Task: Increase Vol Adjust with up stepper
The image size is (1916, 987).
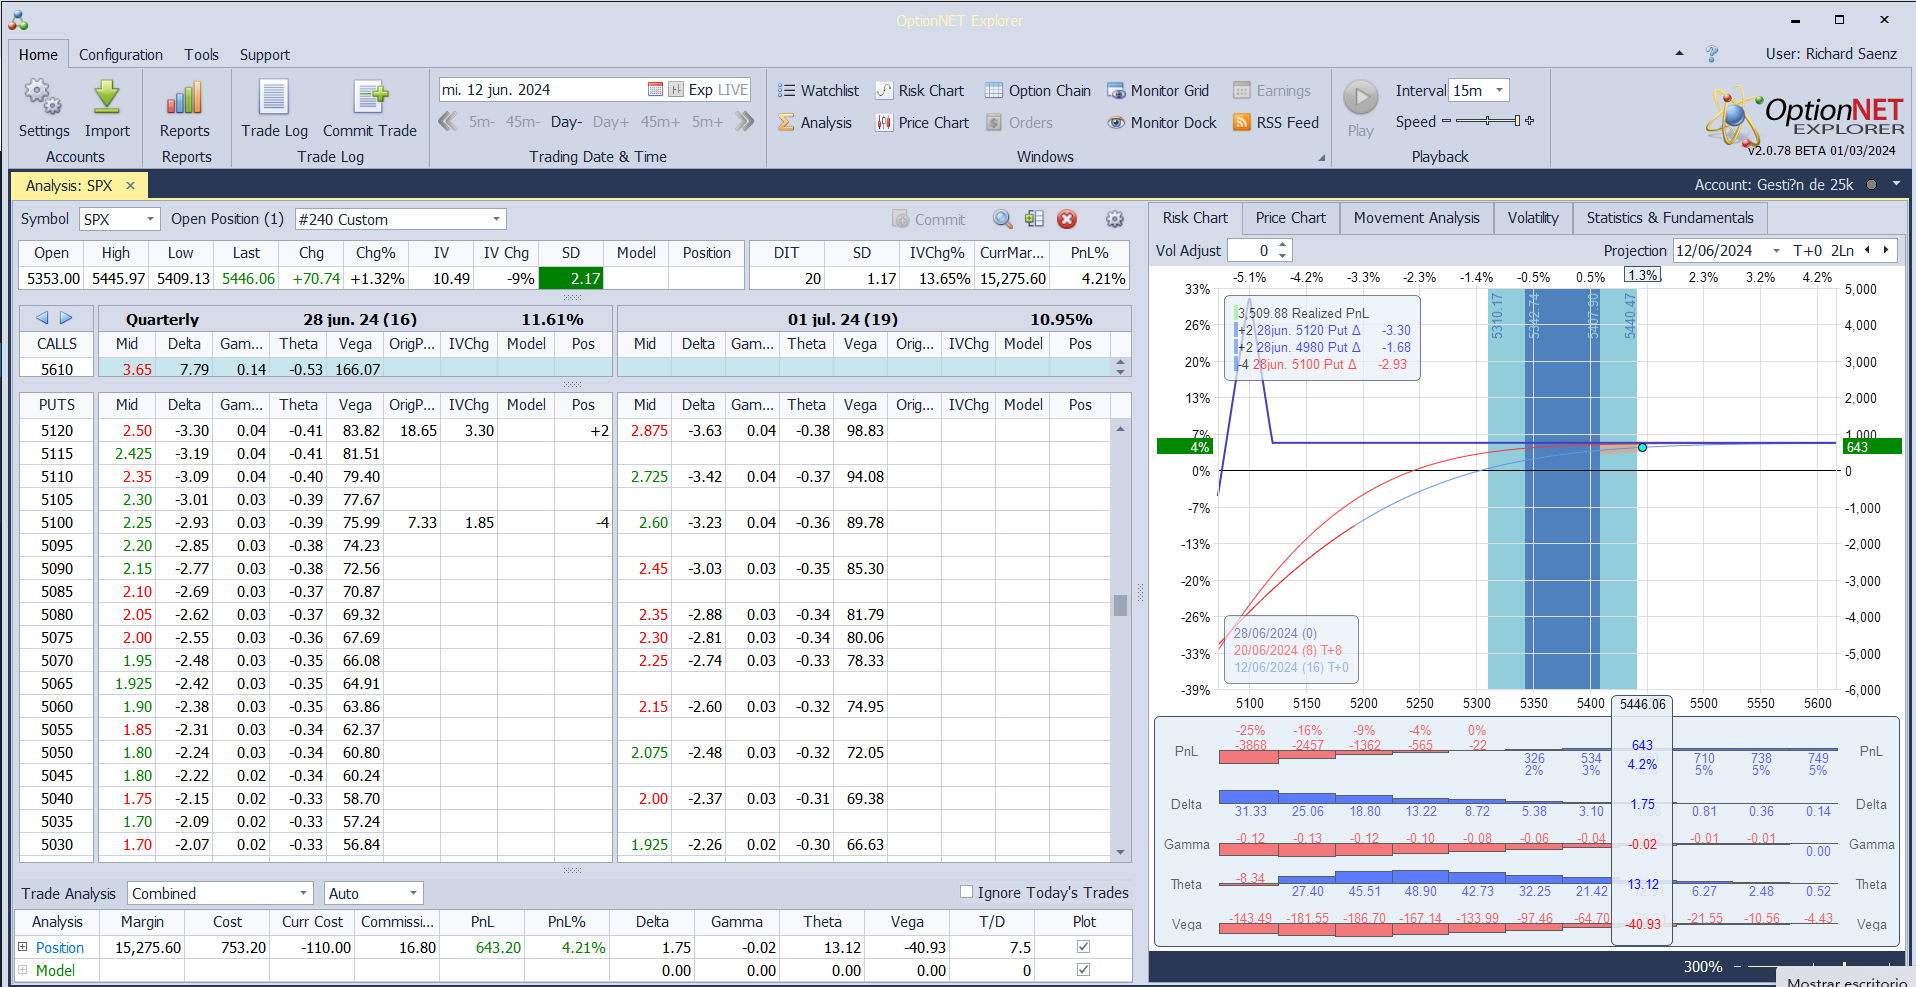Action: coord(1283,246)
